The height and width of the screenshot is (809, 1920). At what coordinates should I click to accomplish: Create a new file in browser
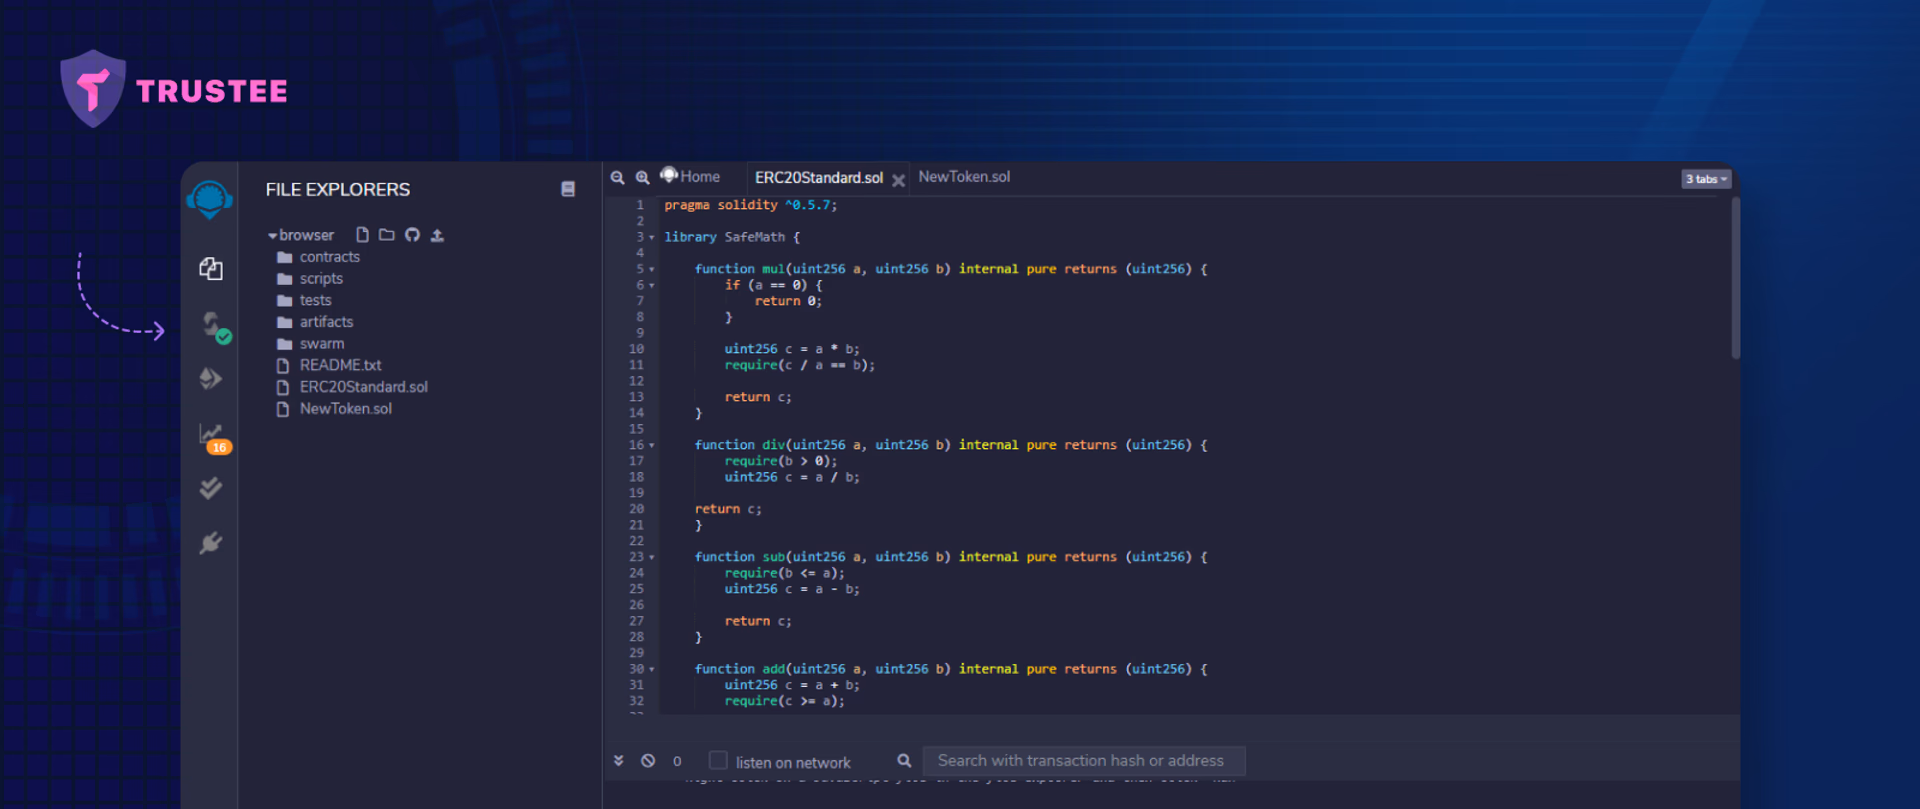pyautogui.click(x=362, y=235)
